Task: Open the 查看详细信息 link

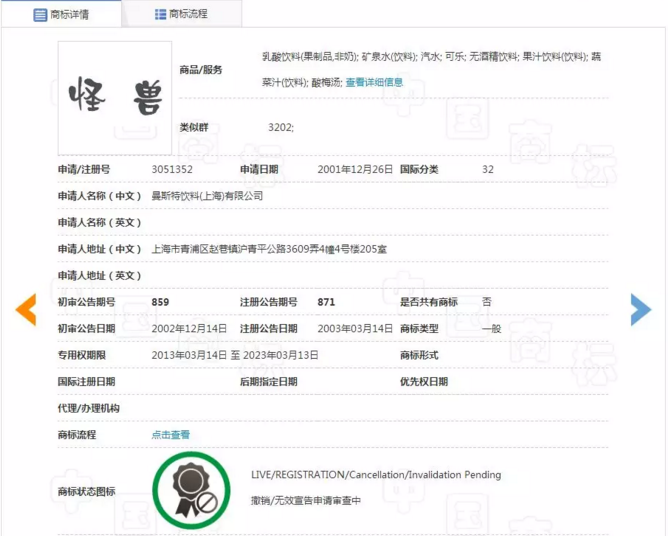Action: pyautogui.click(x=374, y=83)
